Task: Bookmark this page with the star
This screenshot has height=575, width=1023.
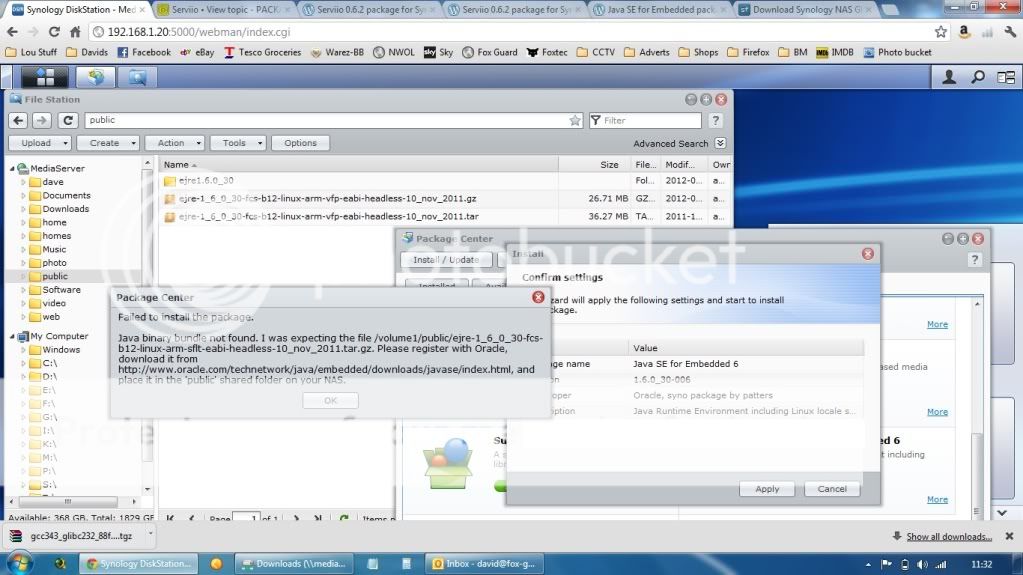Action: (x=940, y=31)
